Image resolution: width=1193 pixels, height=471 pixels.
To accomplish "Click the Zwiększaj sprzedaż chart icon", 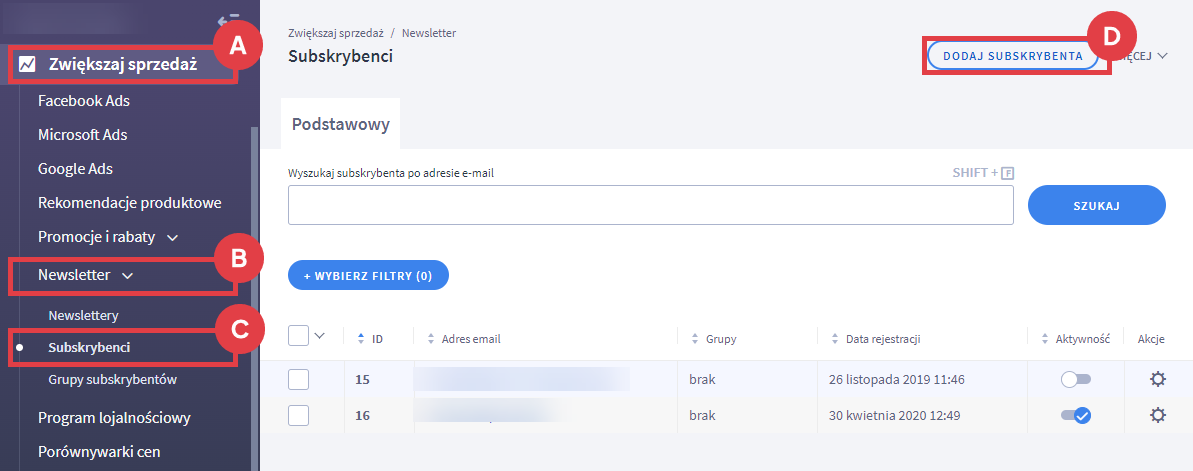I will point(28,64).
